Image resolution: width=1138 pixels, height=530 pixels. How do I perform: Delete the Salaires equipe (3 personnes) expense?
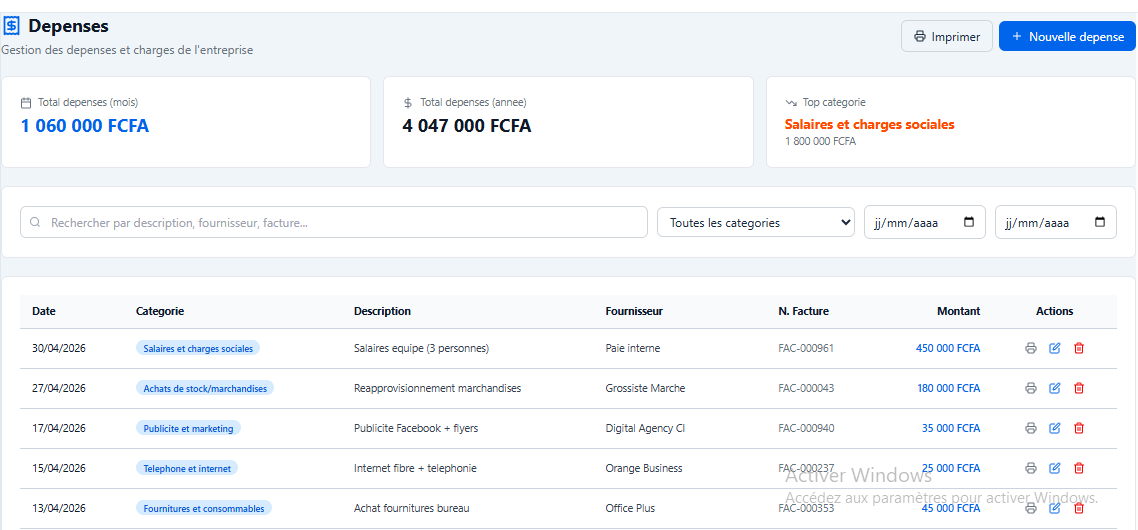click(x=1079, y=348)
